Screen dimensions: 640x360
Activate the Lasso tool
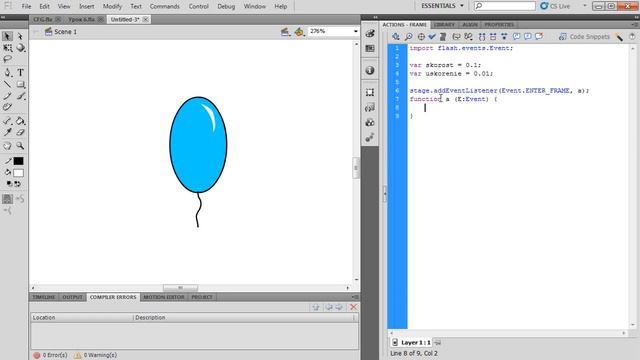[7, 60]
